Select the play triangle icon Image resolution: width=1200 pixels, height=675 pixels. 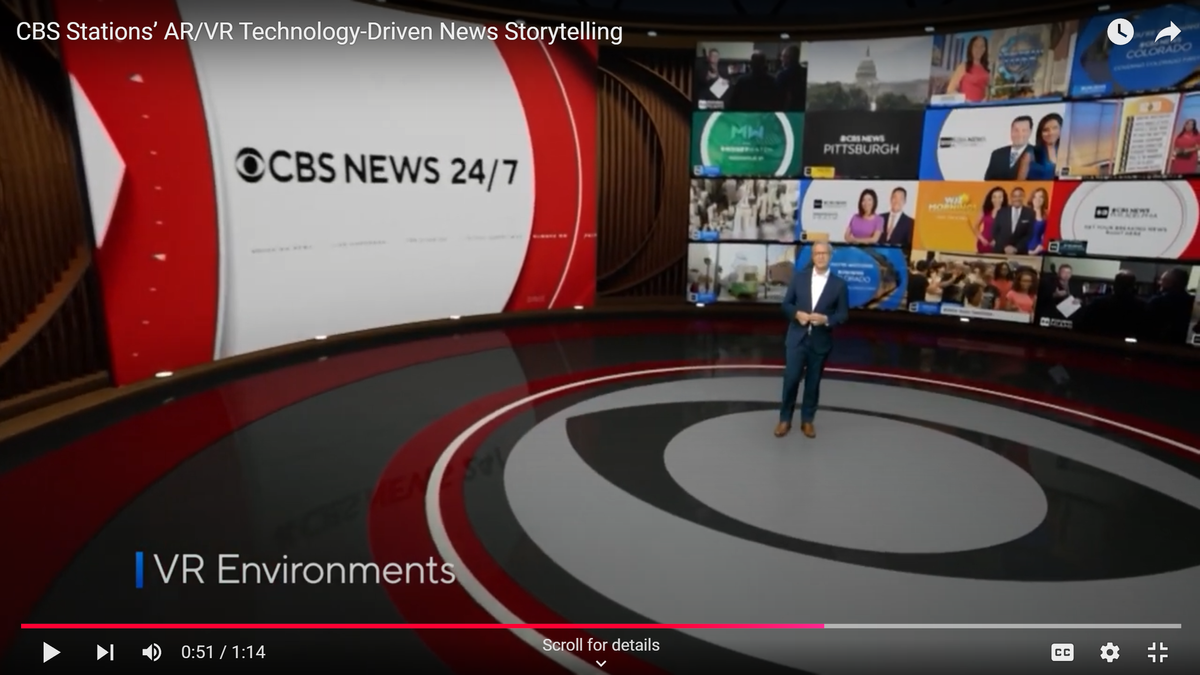point(51,652)
